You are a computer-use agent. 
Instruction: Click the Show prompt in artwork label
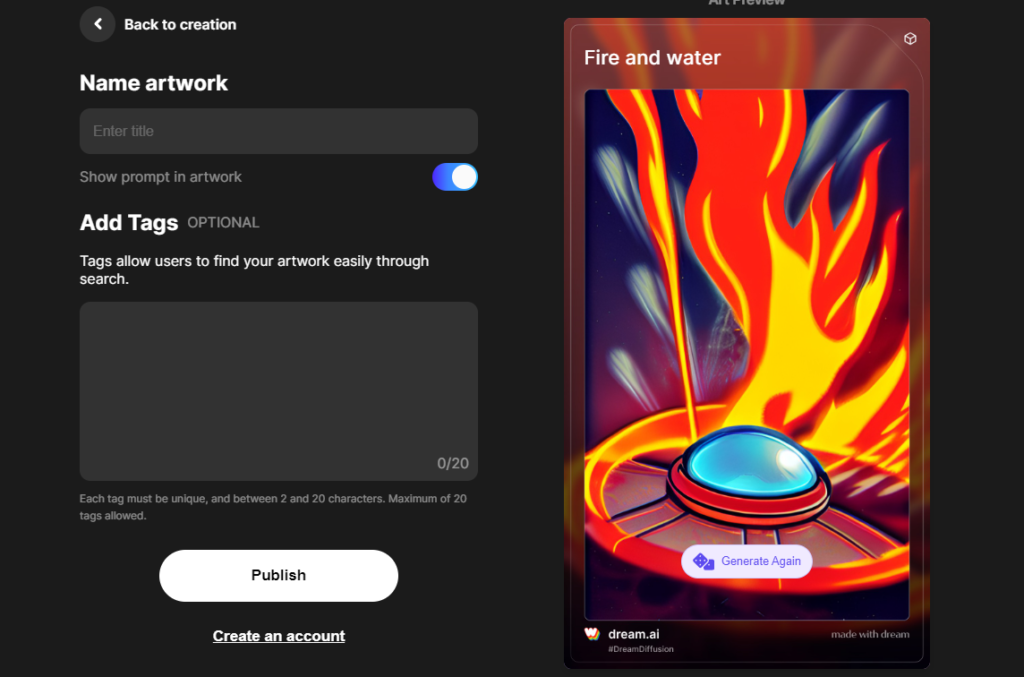[161, 177]
